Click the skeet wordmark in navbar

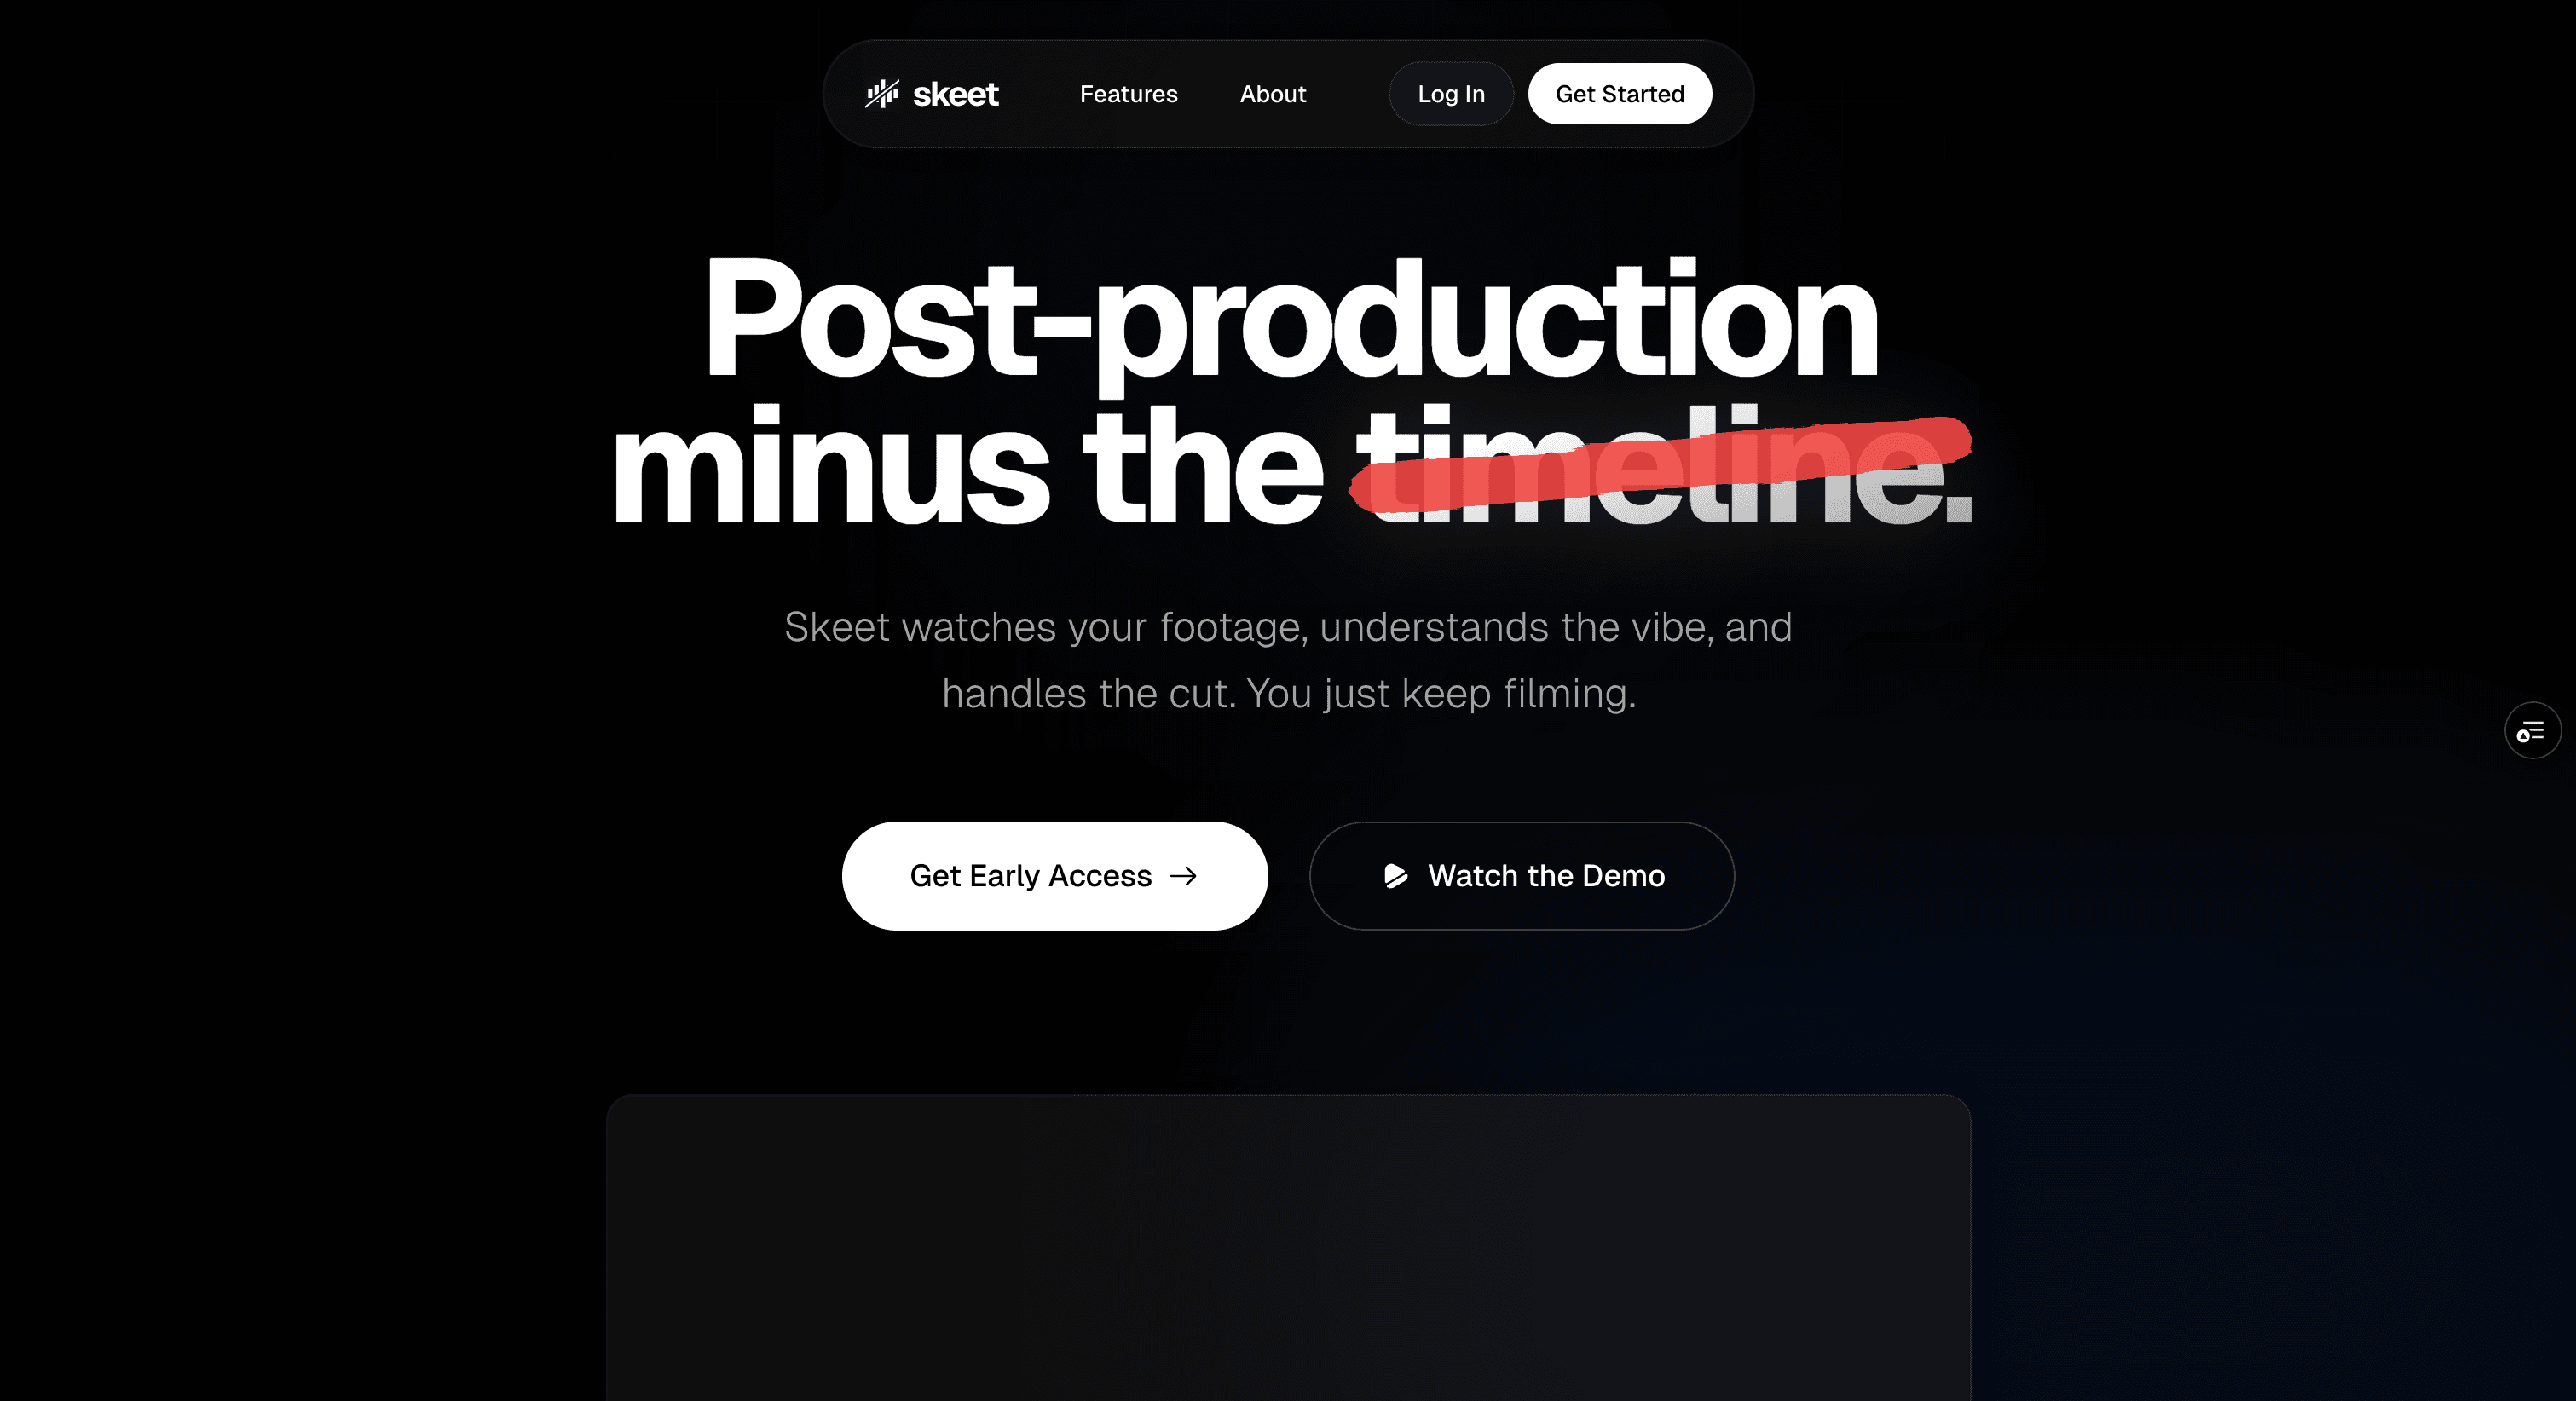pos(955,94)
